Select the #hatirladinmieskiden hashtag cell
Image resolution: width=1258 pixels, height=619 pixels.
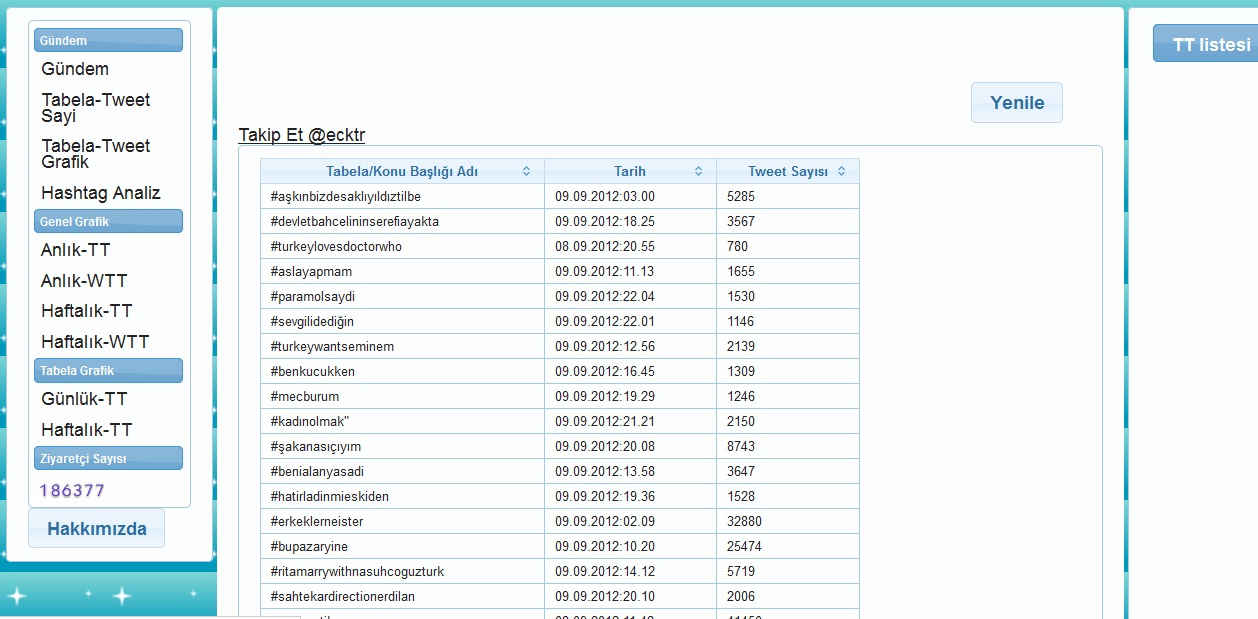[402, 496]
